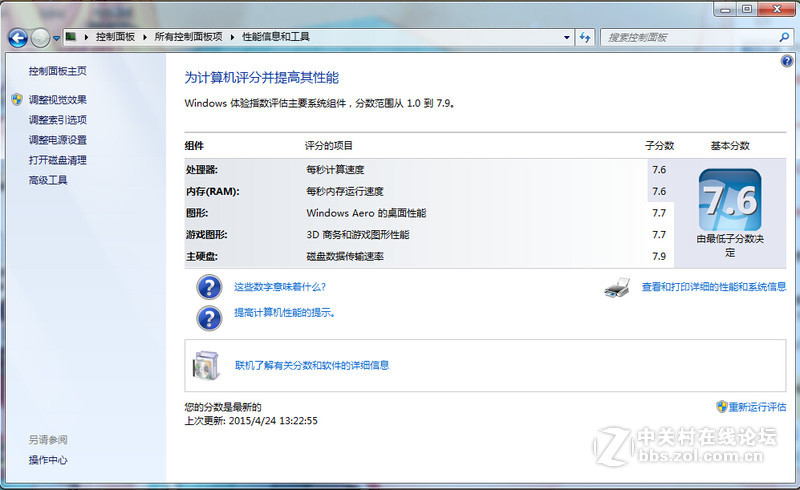Open 控制面板主页 link
800x490 pixels.
(x=58, y=71)
